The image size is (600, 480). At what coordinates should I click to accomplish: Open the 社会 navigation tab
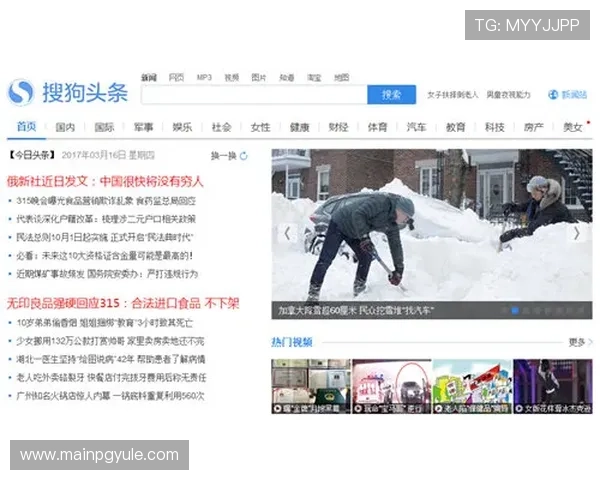click(x=221, y=127)
